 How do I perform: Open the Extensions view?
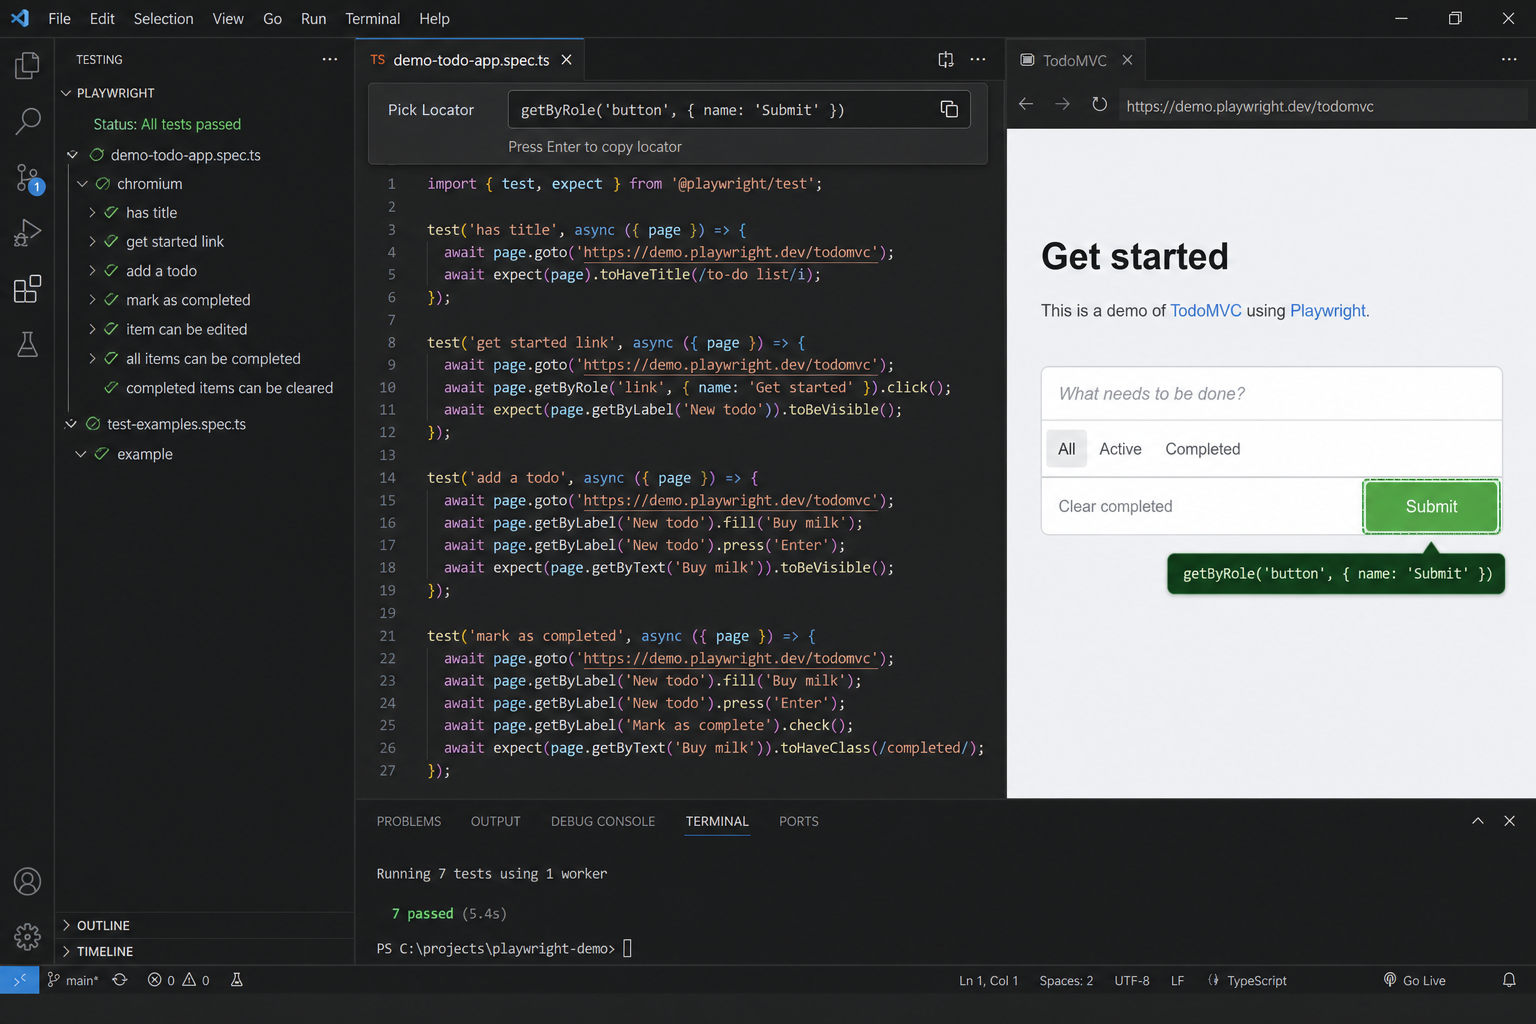click(27, 289)
